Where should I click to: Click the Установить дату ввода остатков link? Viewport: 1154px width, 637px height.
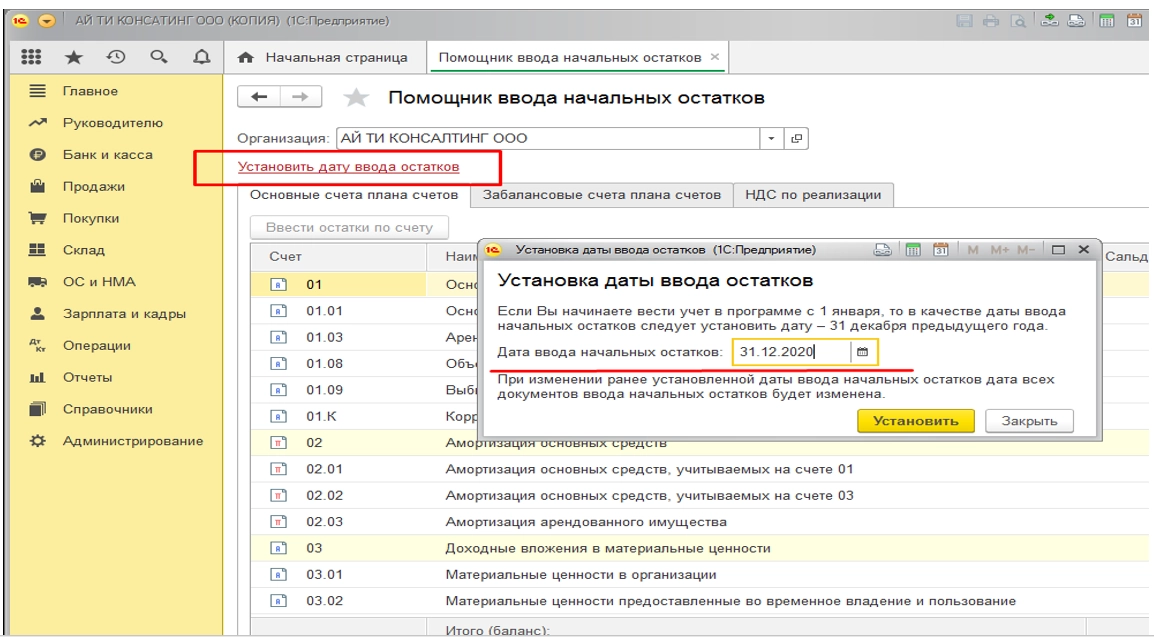click(348, 167)
